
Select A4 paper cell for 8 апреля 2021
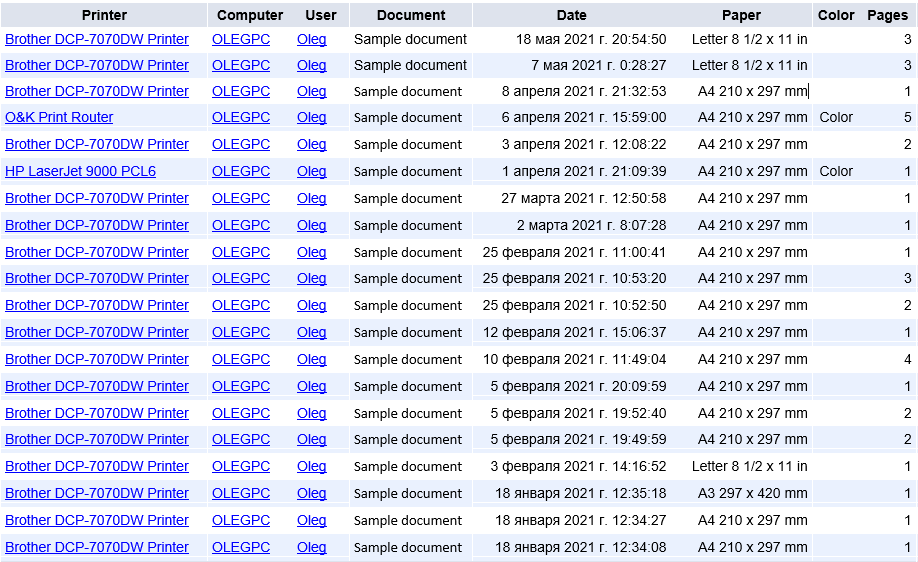[x=752, y=91]
